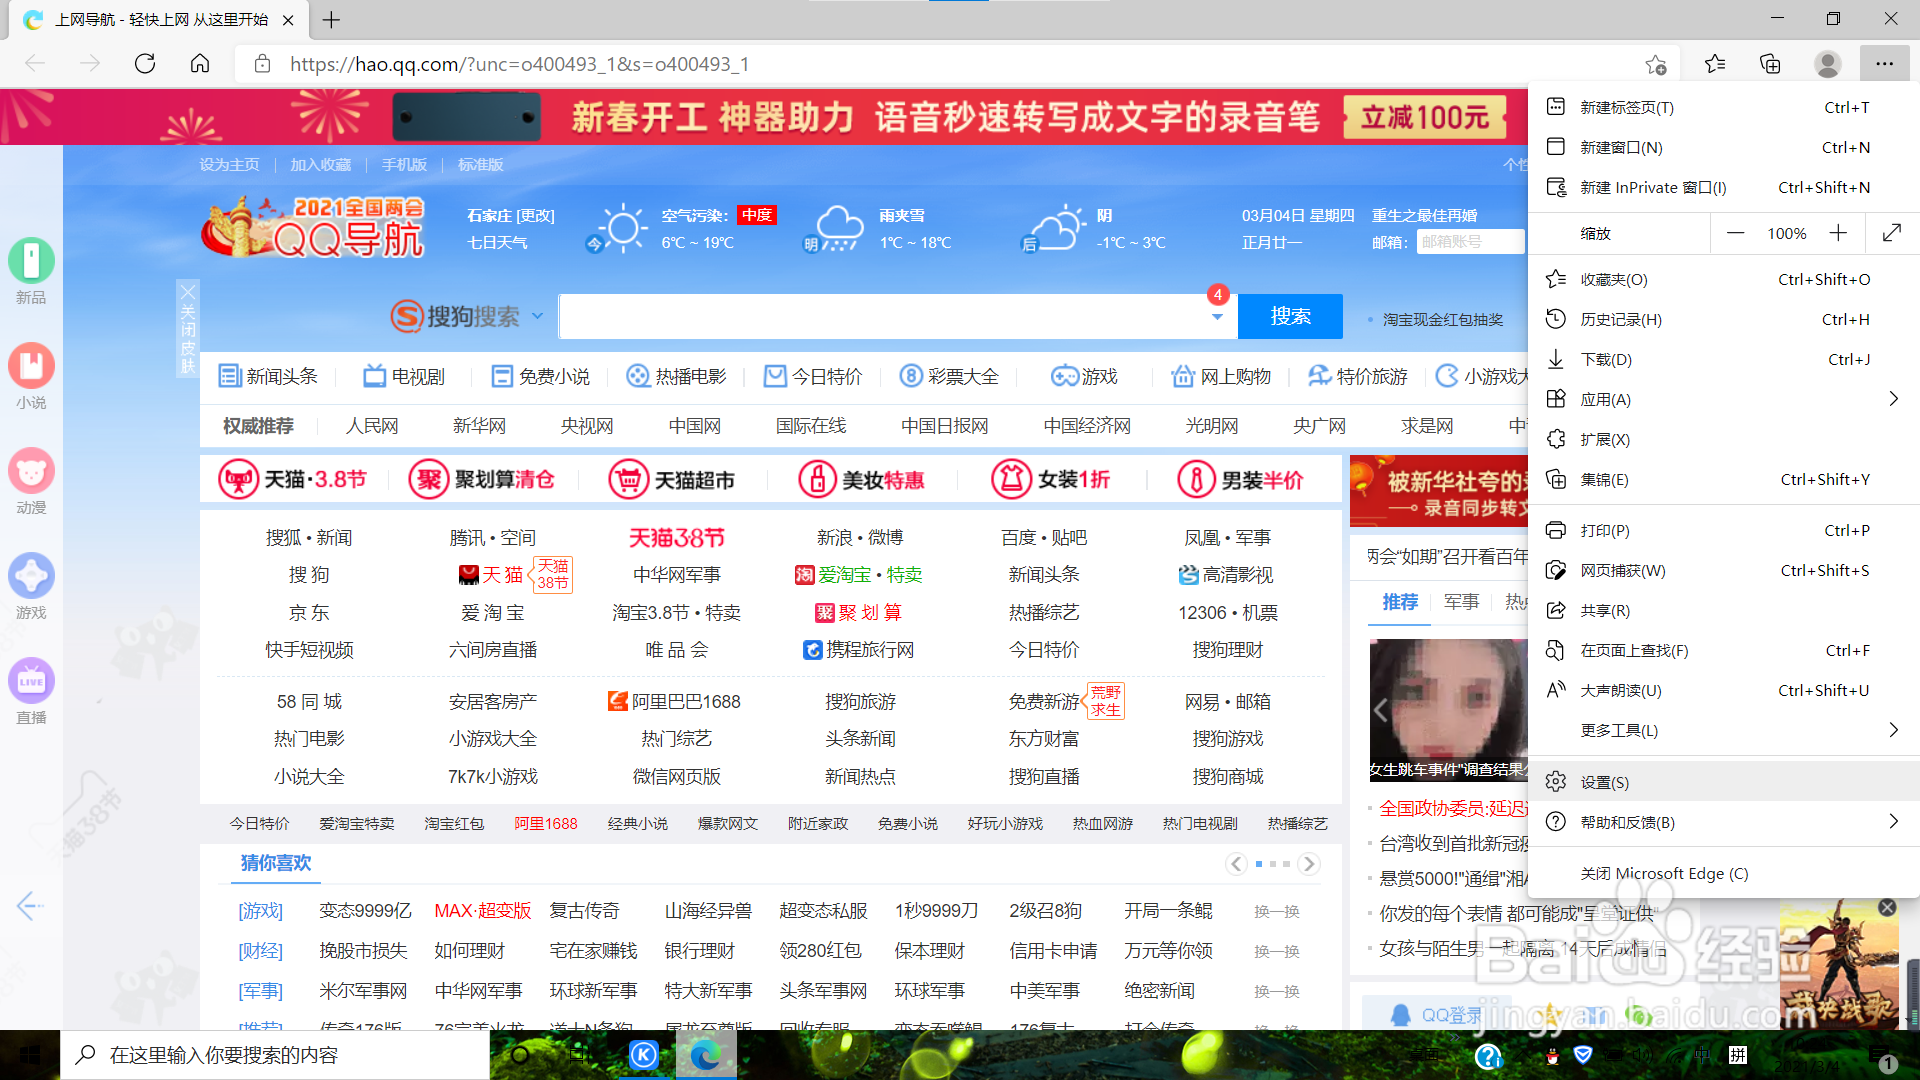Open 京东 site link
This screenshot has height=1080, width=1920.
point(309,612)
